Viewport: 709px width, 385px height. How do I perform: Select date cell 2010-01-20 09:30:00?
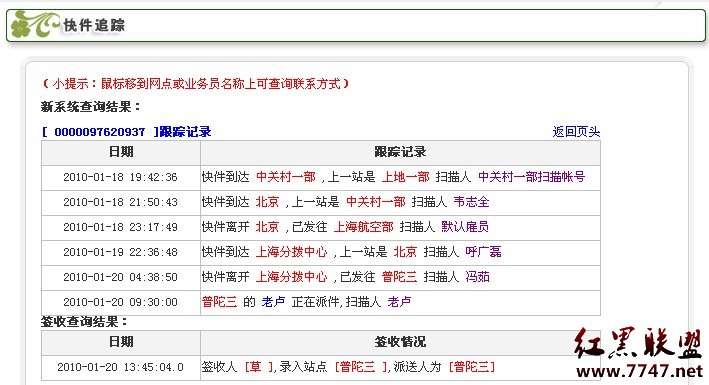tap(120, 302)
